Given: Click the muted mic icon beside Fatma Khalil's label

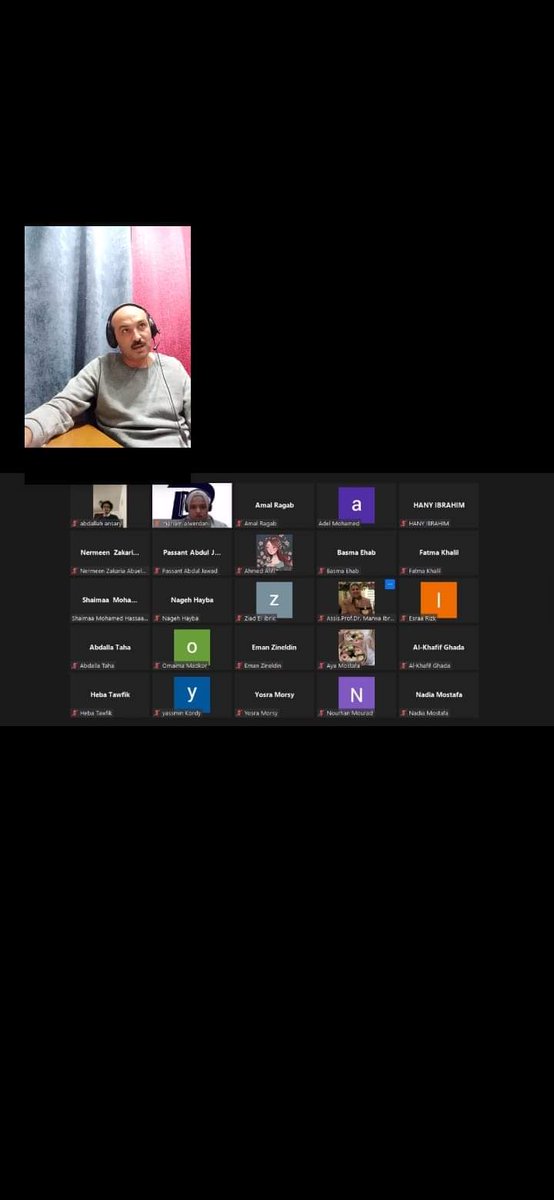Looking at the screenshot, I should coord(404,571).
